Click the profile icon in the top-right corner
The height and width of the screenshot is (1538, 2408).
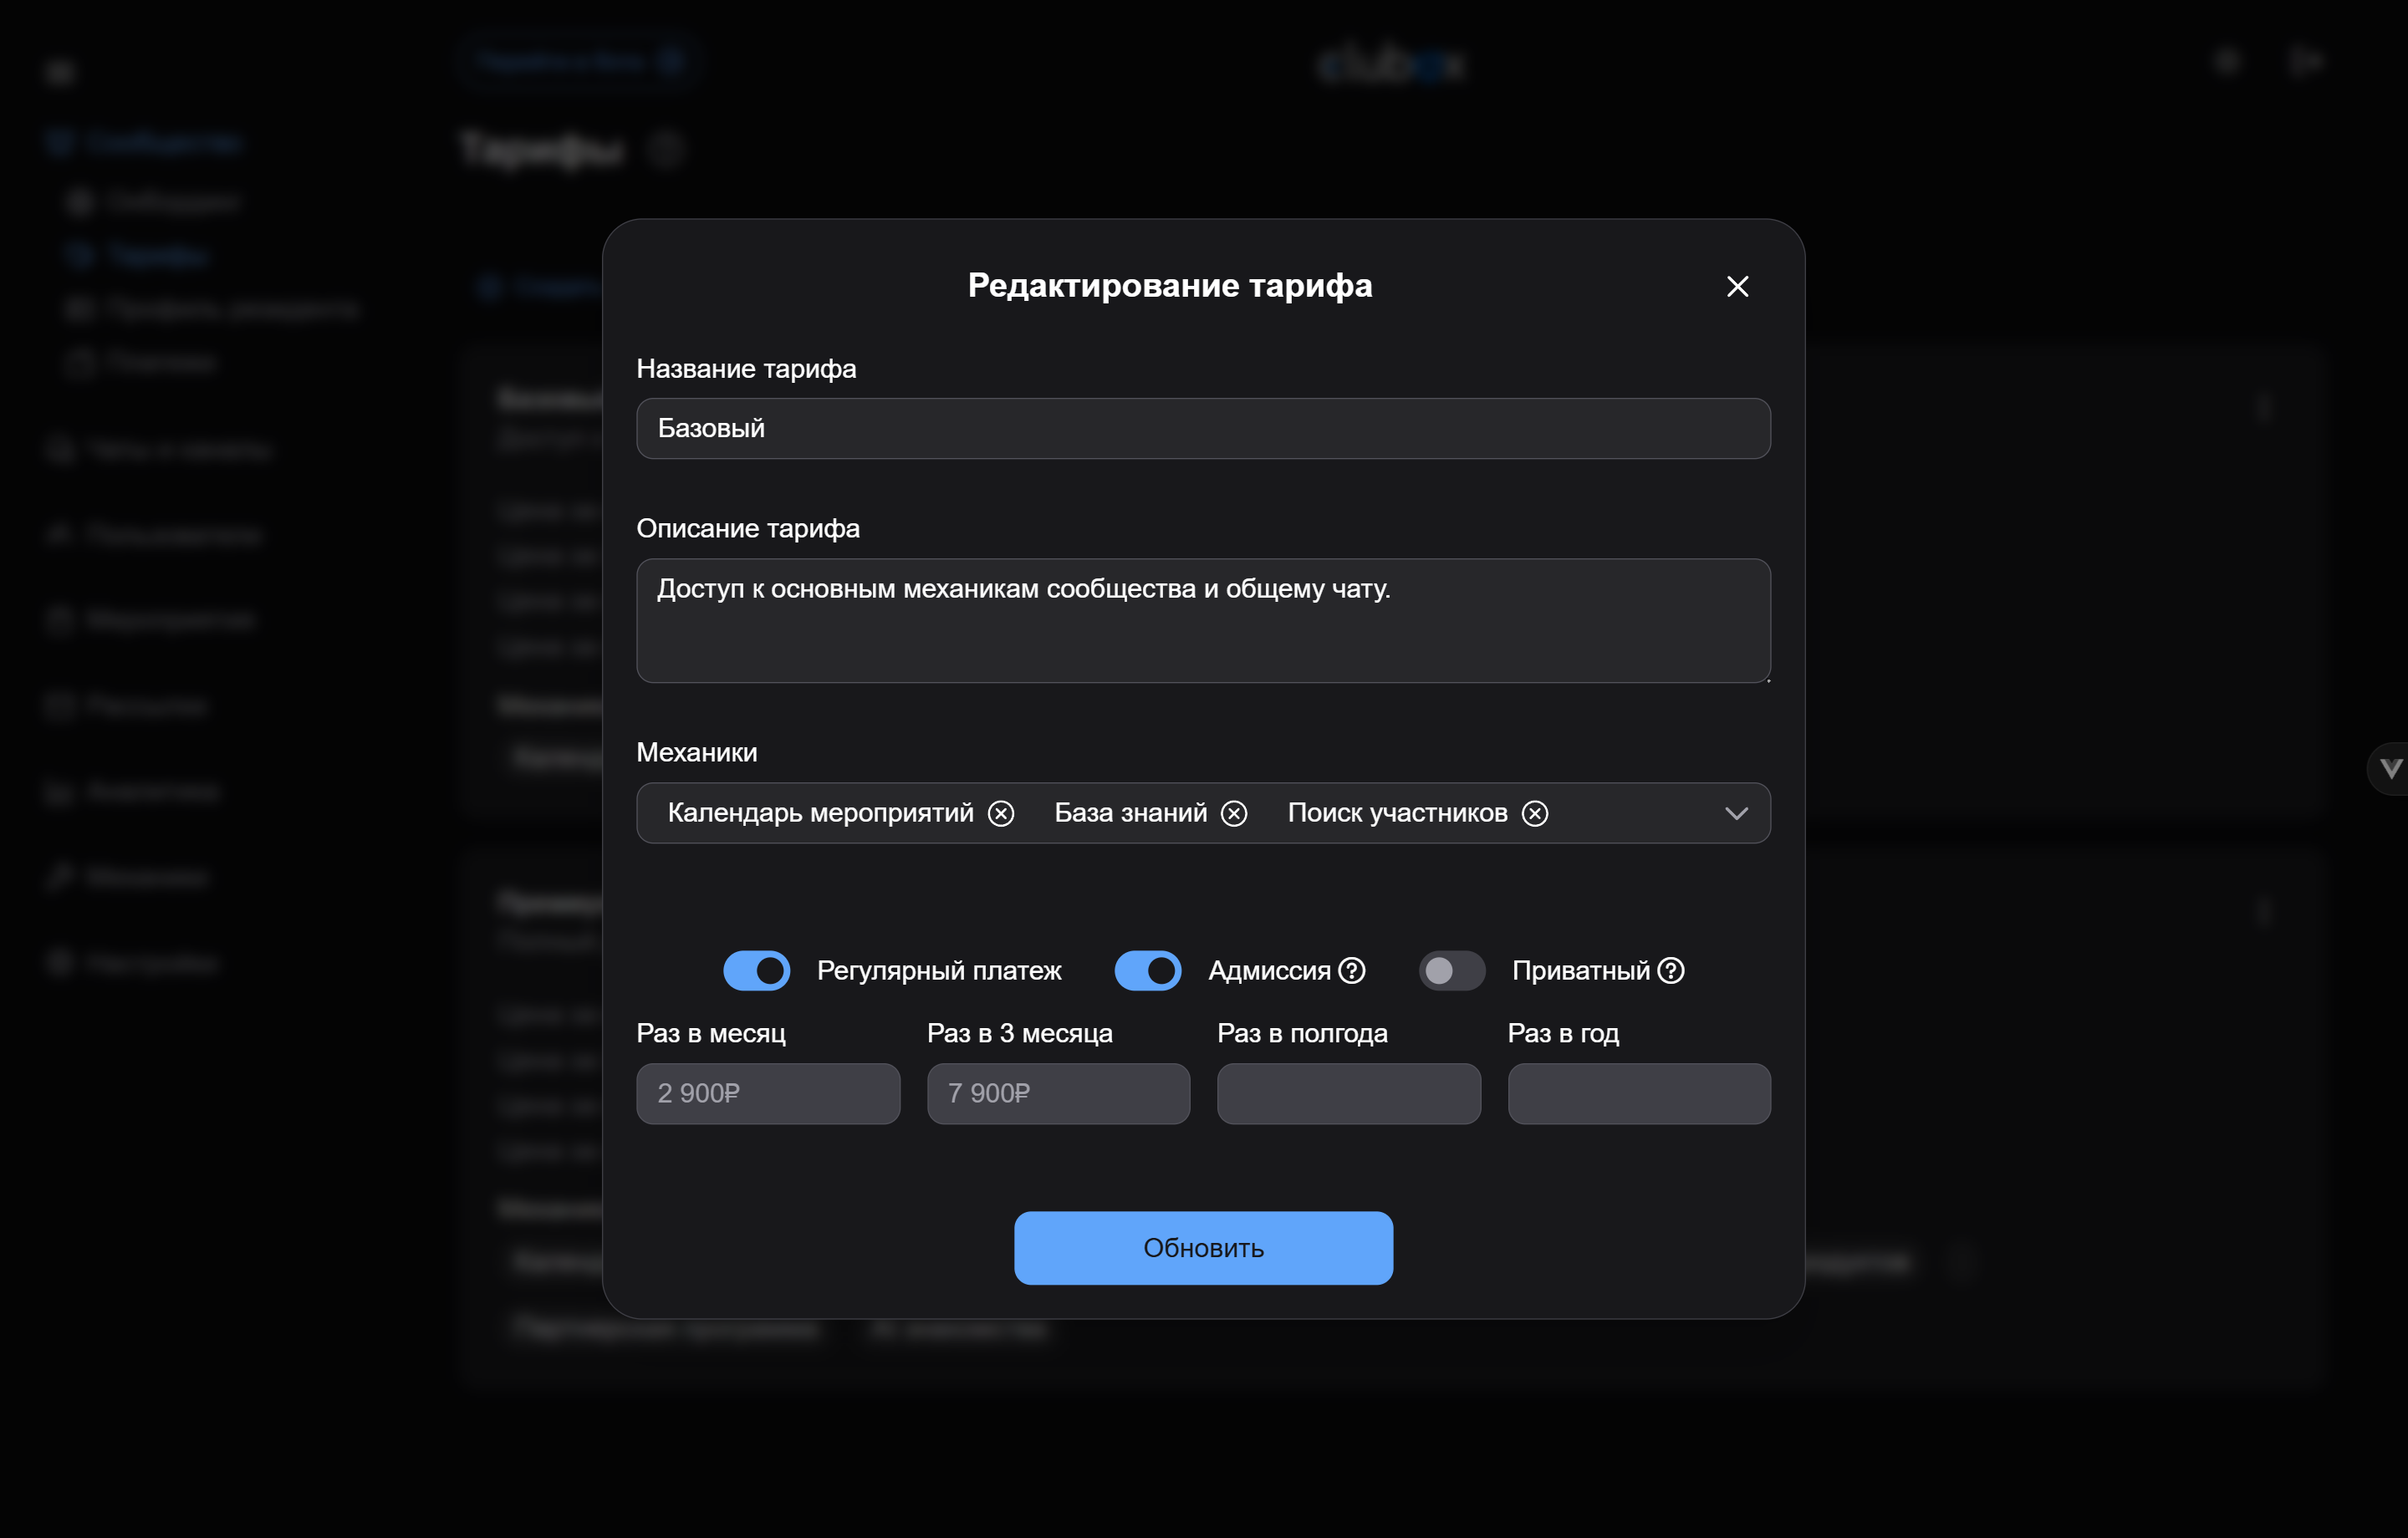click(2305, 61)
